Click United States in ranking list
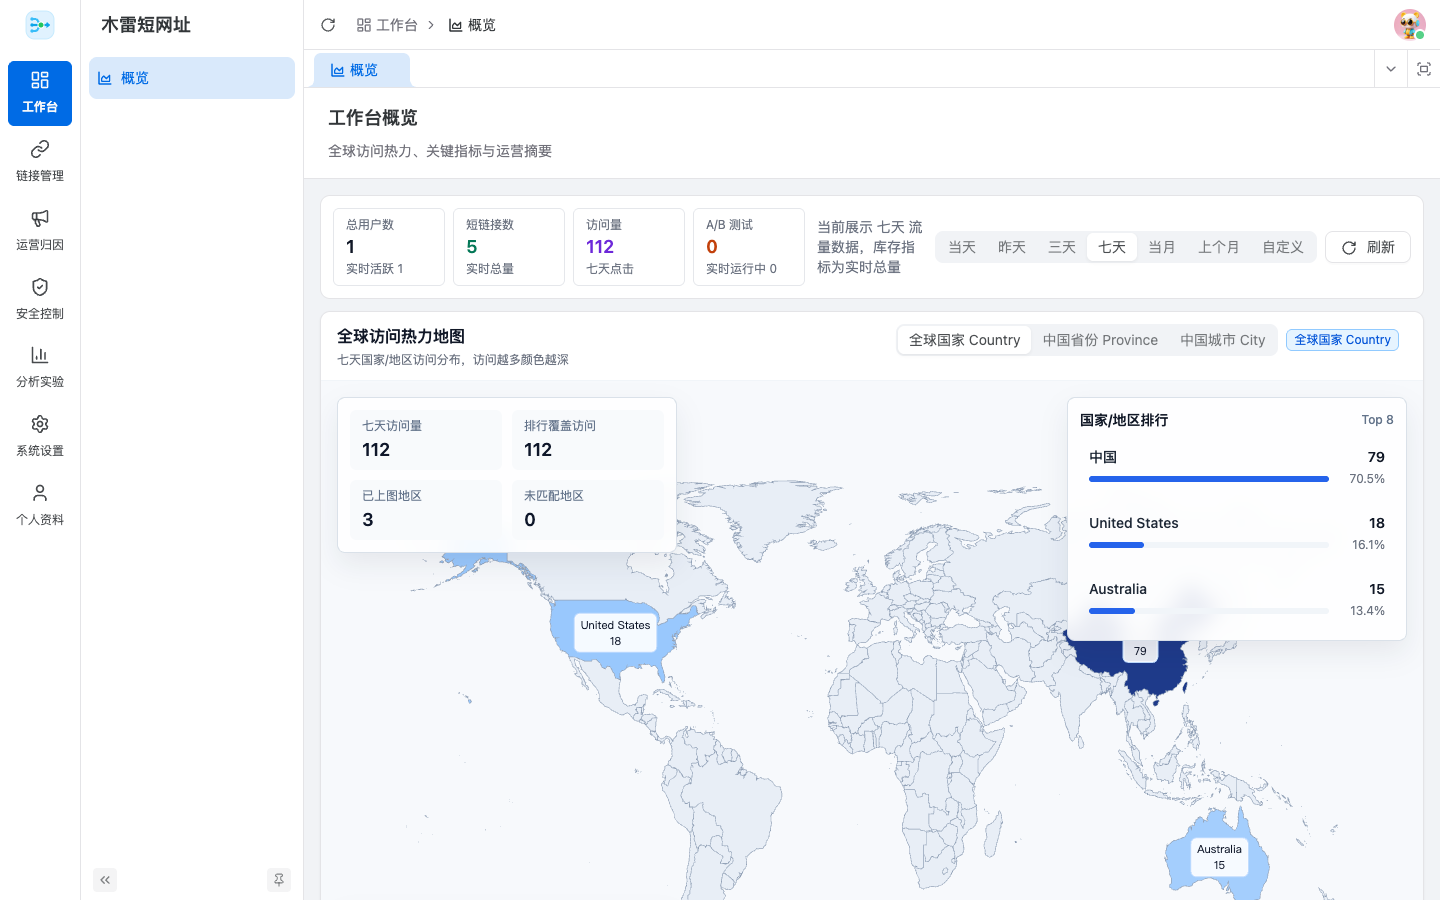The width and height of the screenshot is (1440, 900). [1134, 523]
